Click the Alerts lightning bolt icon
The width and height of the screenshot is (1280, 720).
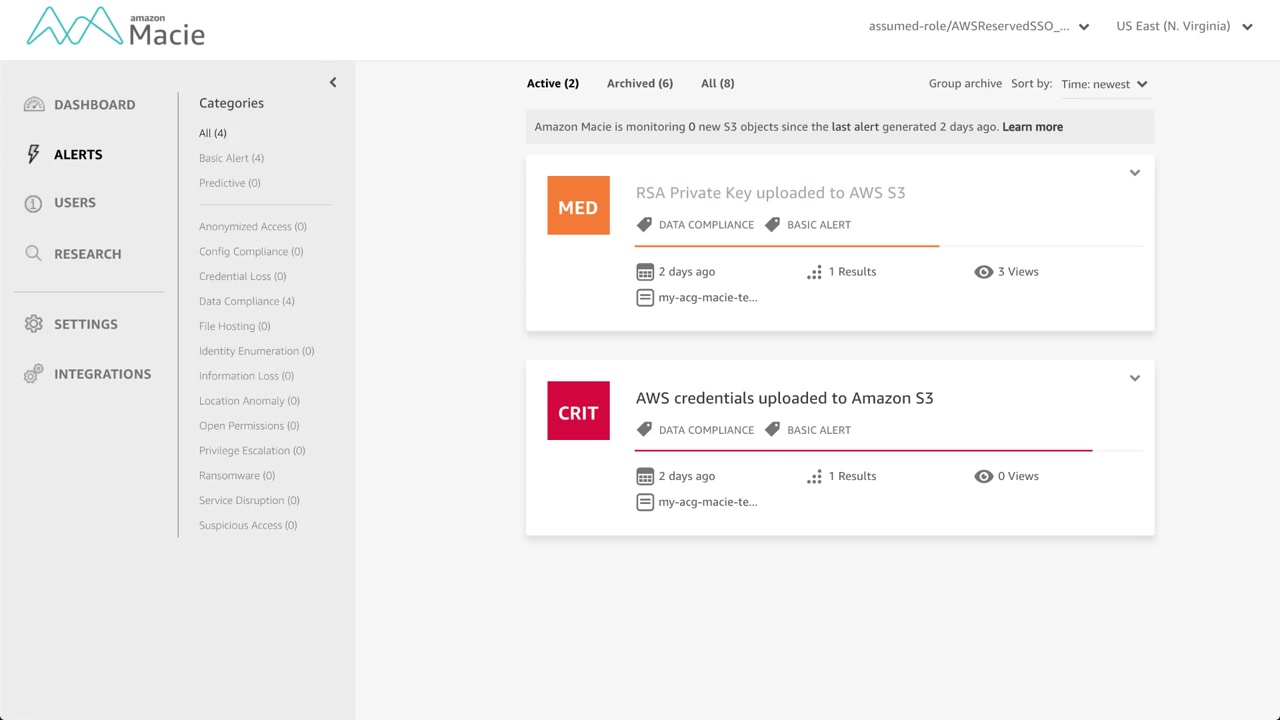pyautogui.click(x=34, y=154)
